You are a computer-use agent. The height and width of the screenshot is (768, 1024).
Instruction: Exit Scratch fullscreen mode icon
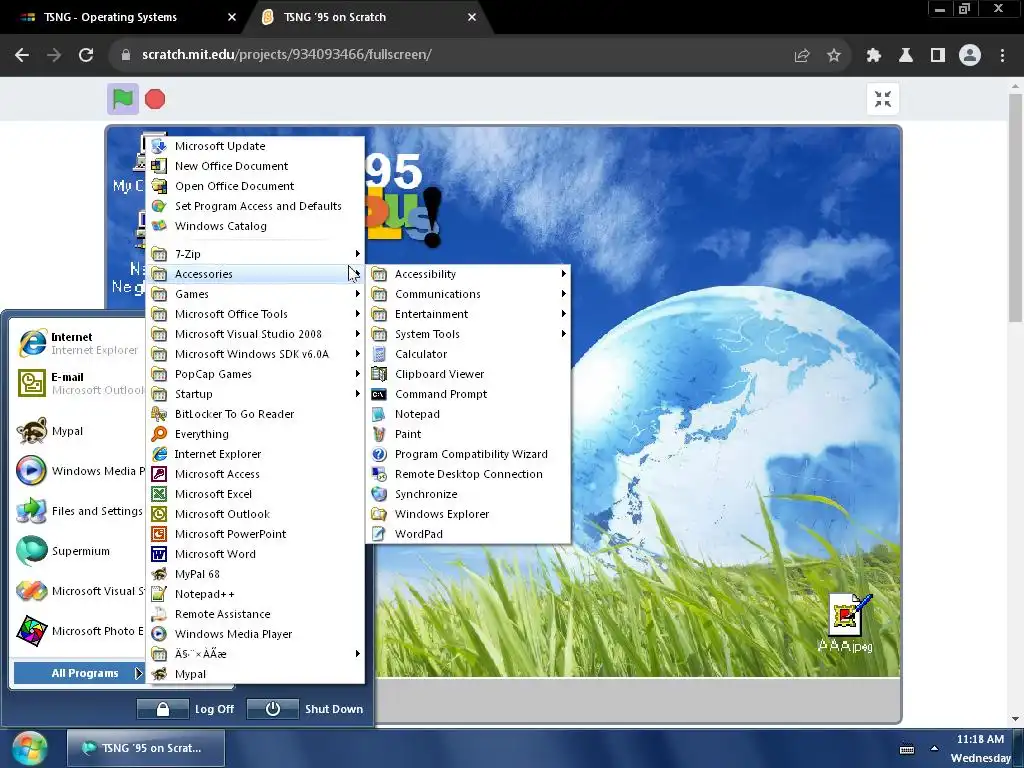pyautogui.click(x=883, y=99)
